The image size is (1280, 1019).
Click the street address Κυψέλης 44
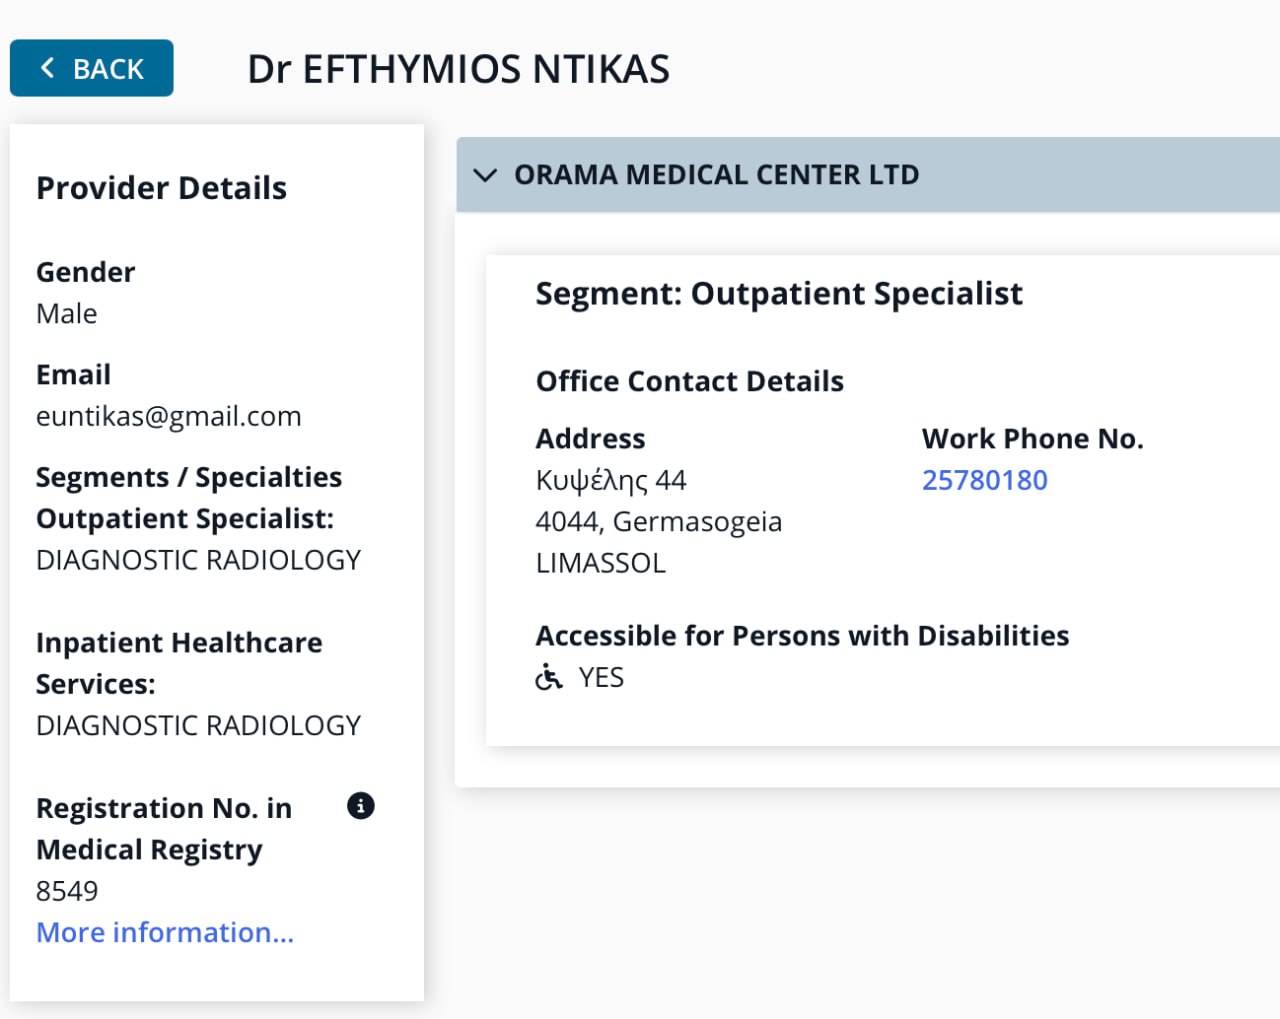click(x=610, y=481)
